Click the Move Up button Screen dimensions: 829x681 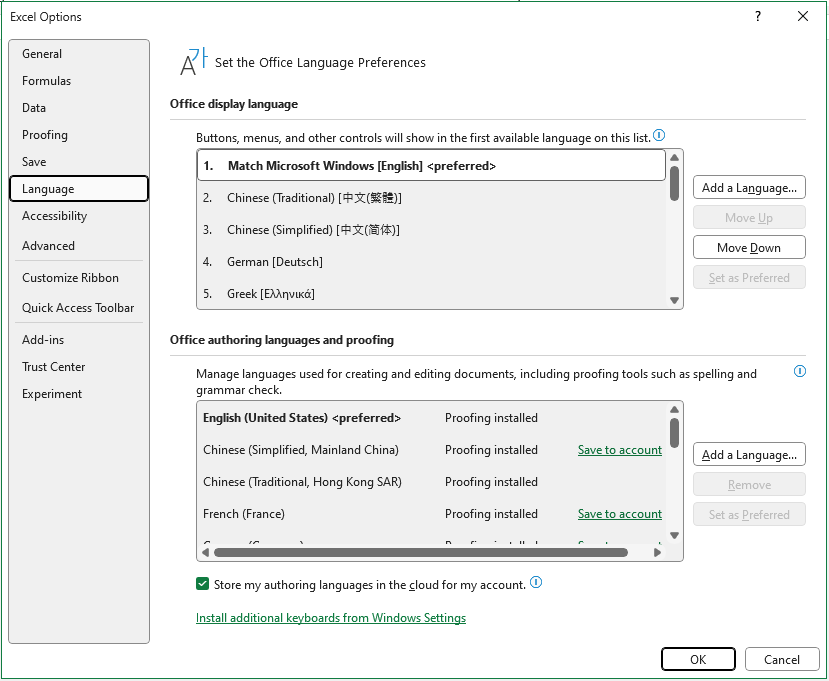point(749,217)
